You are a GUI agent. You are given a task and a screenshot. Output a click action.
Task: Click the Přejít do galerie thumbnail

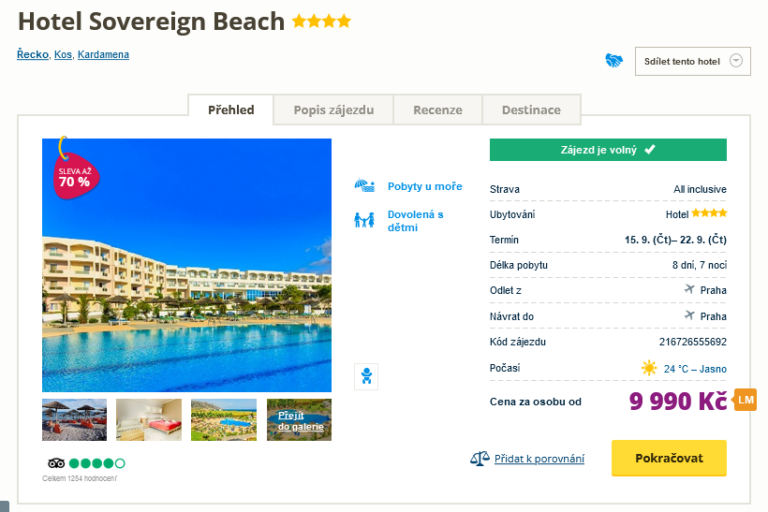[x=299, y=420]
